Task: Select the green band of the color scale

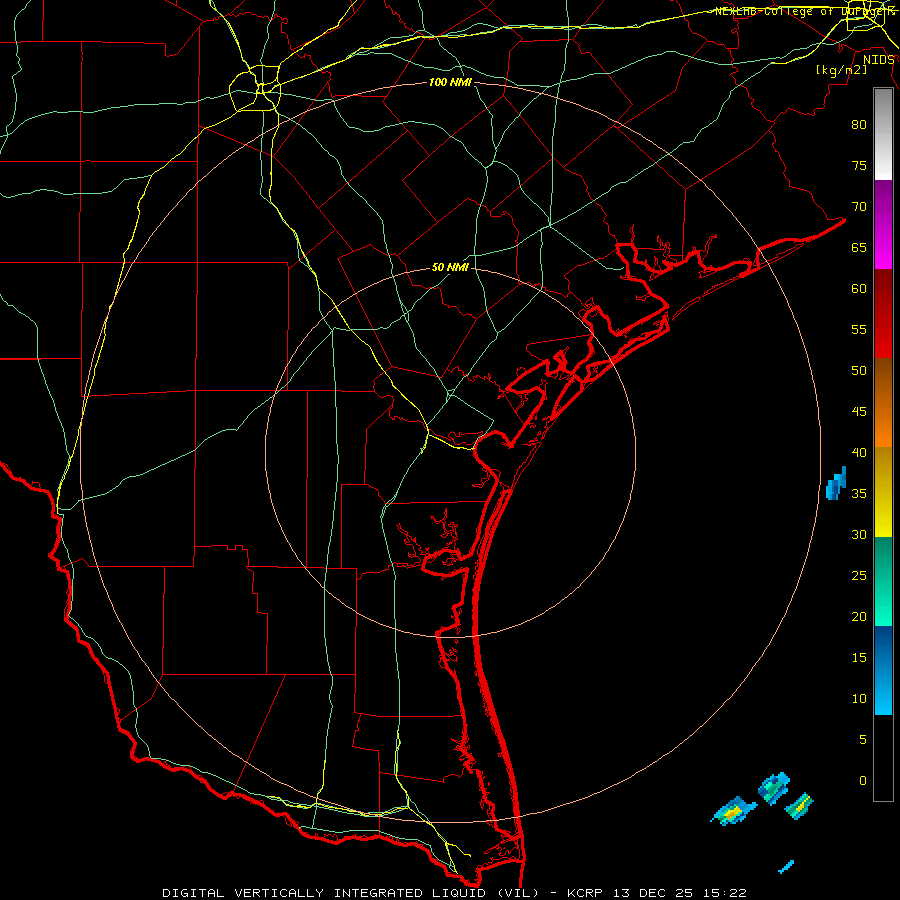Action: click(883, 581)
